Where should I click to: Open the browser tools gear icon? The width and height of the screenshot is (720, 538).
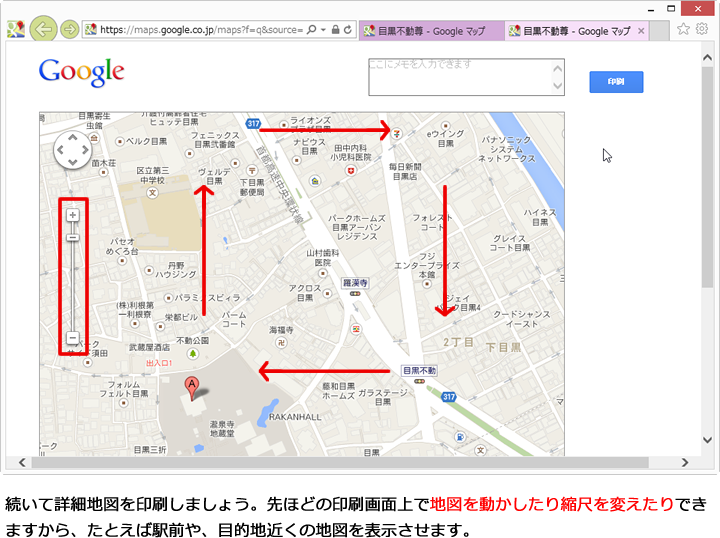(x=702, y=29)
